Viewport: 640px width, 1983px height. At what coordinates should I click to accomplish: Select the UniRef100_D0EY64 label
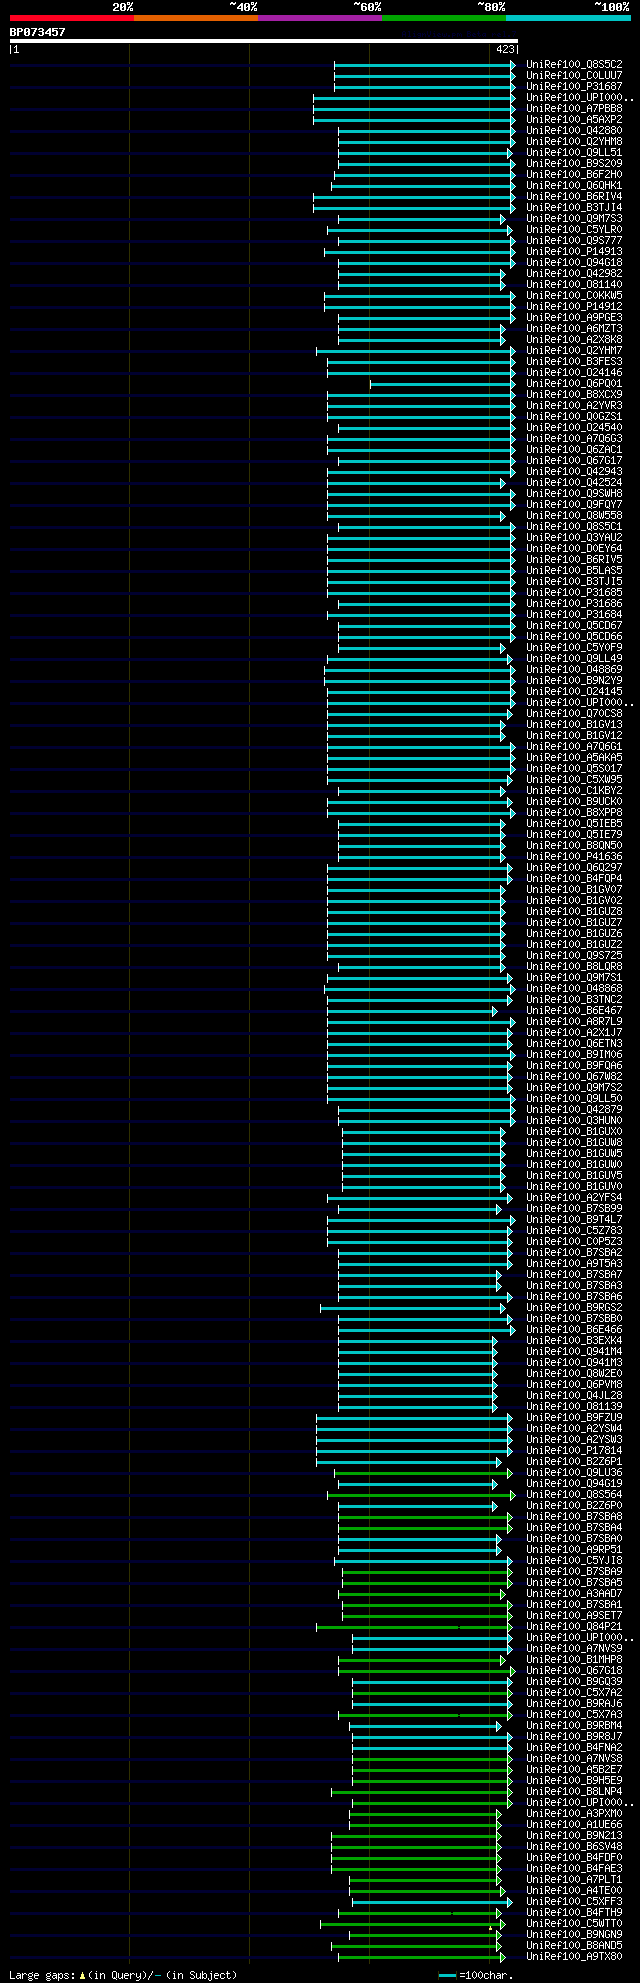point(574,548)
